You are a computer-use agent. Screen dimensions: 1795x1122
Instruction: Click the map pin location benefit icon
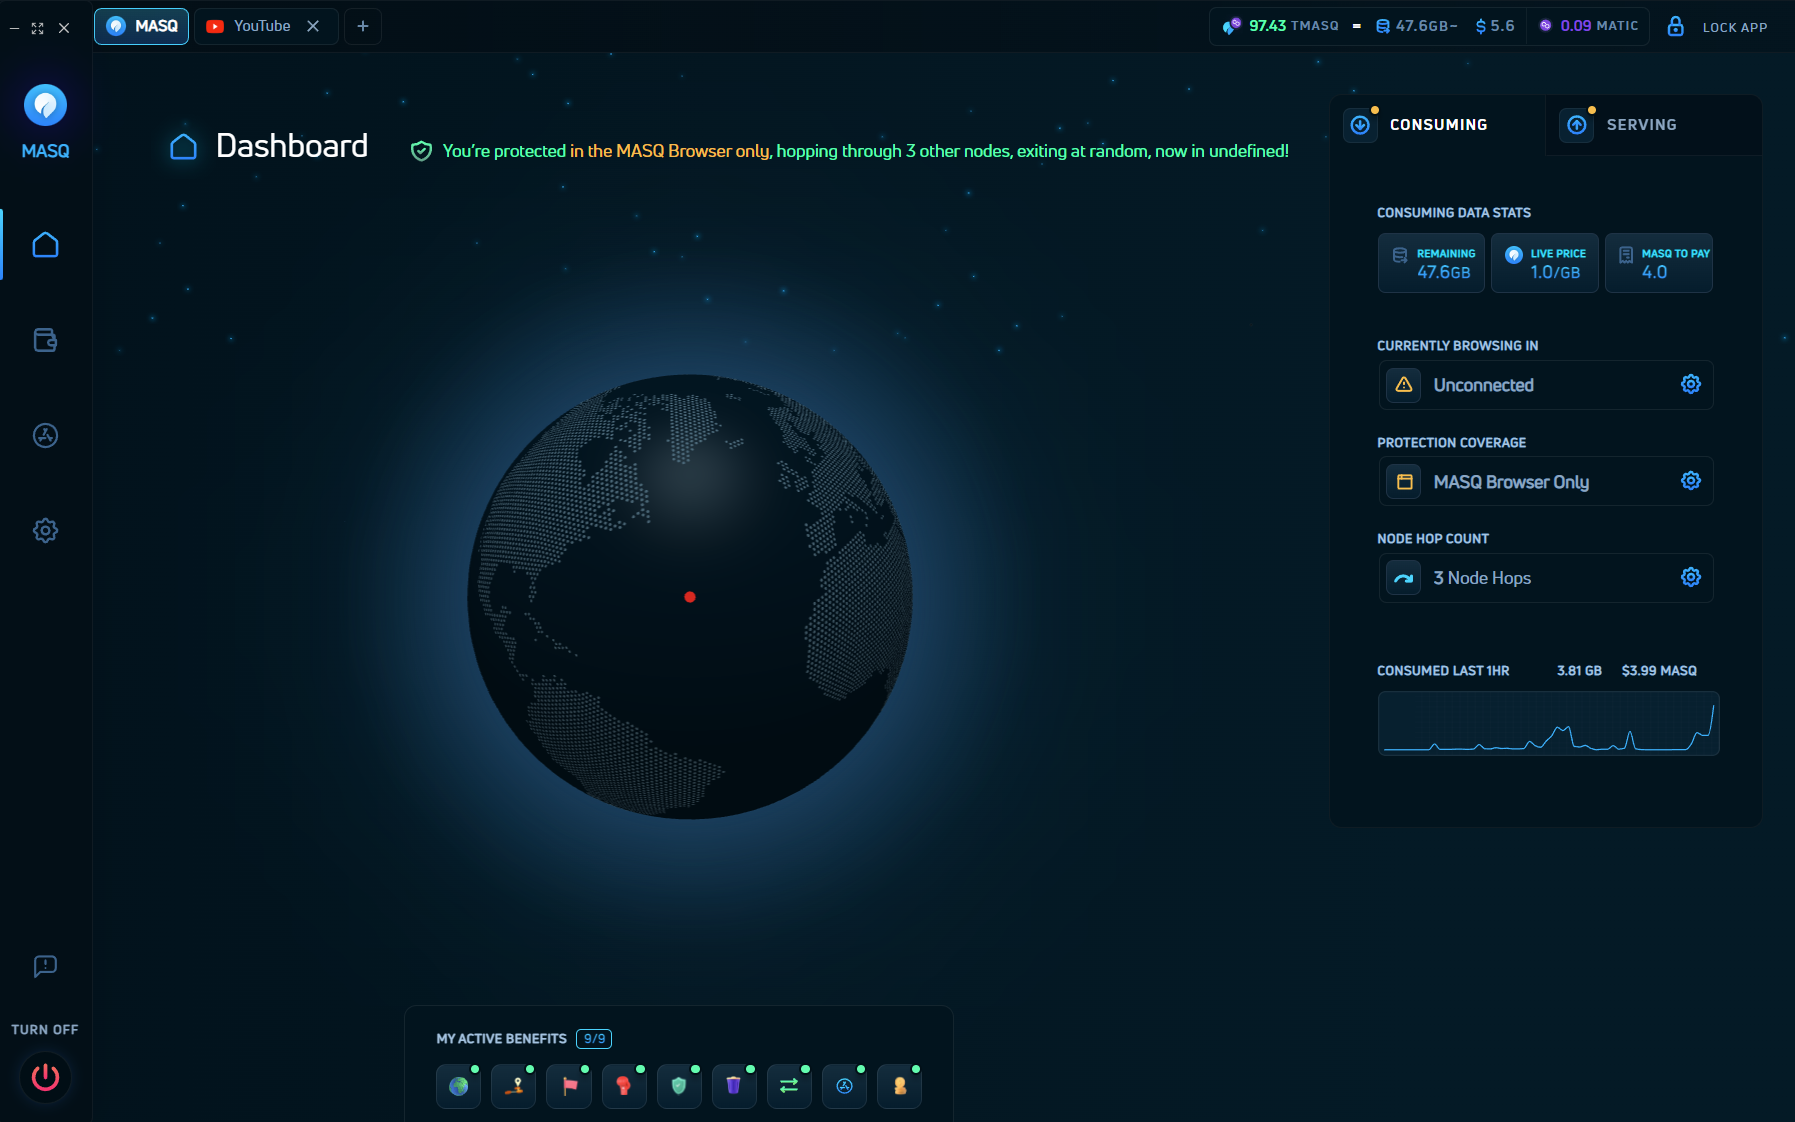click(x=514, y=1086)
